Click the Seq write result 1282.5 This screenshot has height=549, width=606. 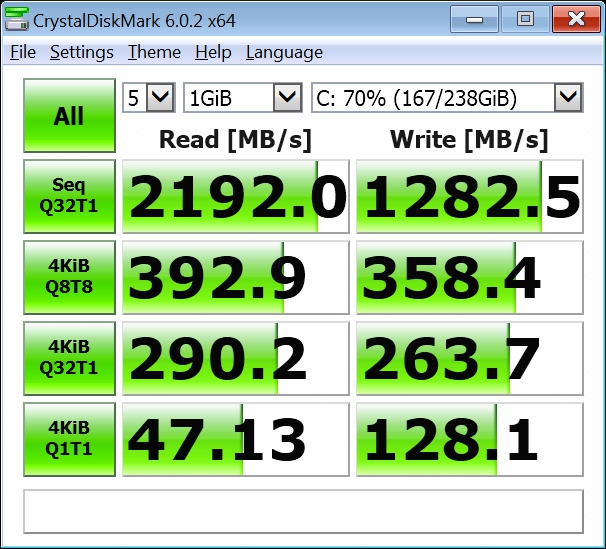click(x=470, y=197)
